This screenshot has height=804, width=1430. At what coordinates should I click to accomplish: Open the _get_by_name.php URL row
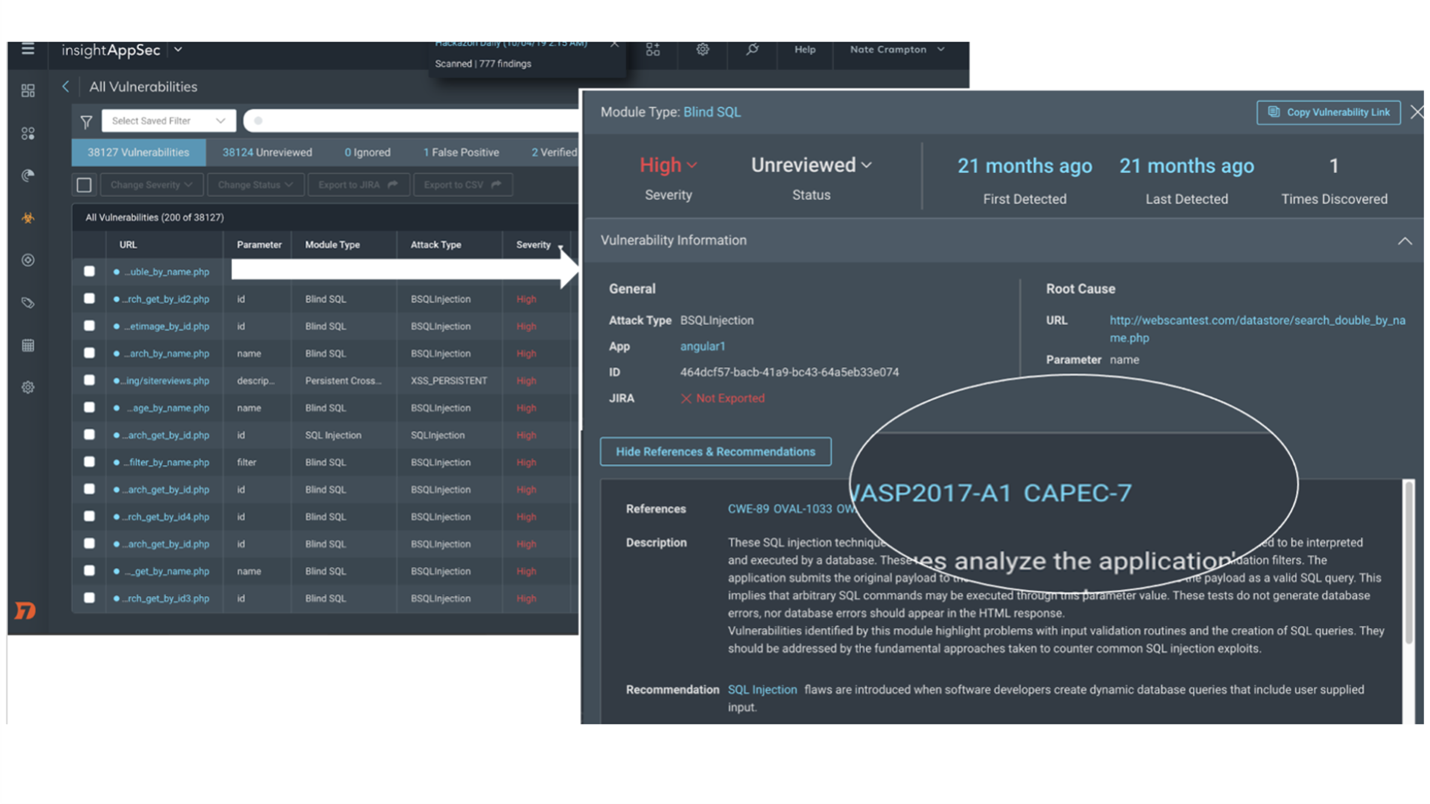pyautogui.click(x=167, y=571)
